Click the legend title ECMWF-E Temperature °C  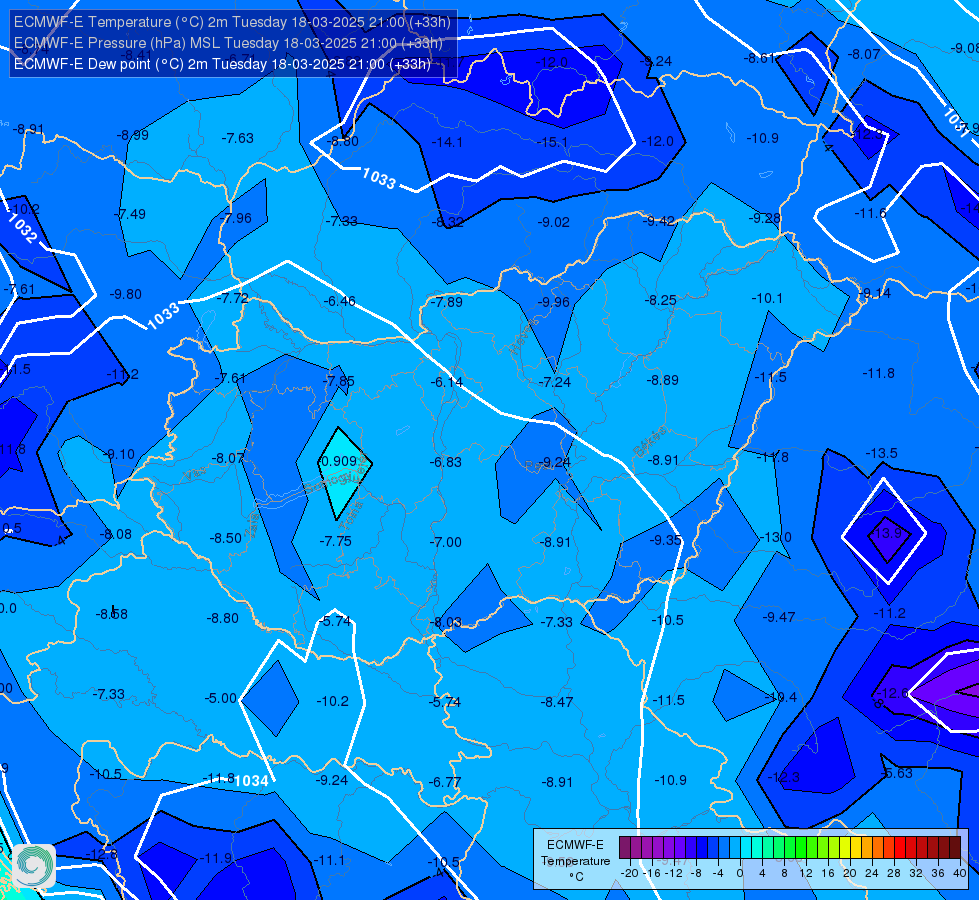pyautogui.click(x=575, y=861)
